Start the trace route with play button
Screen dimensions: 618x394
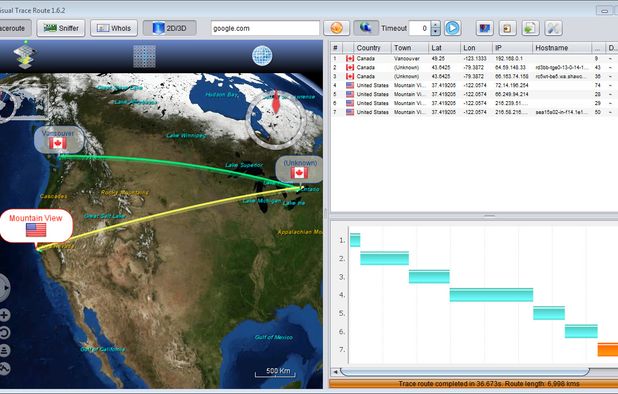click(452, 28)
